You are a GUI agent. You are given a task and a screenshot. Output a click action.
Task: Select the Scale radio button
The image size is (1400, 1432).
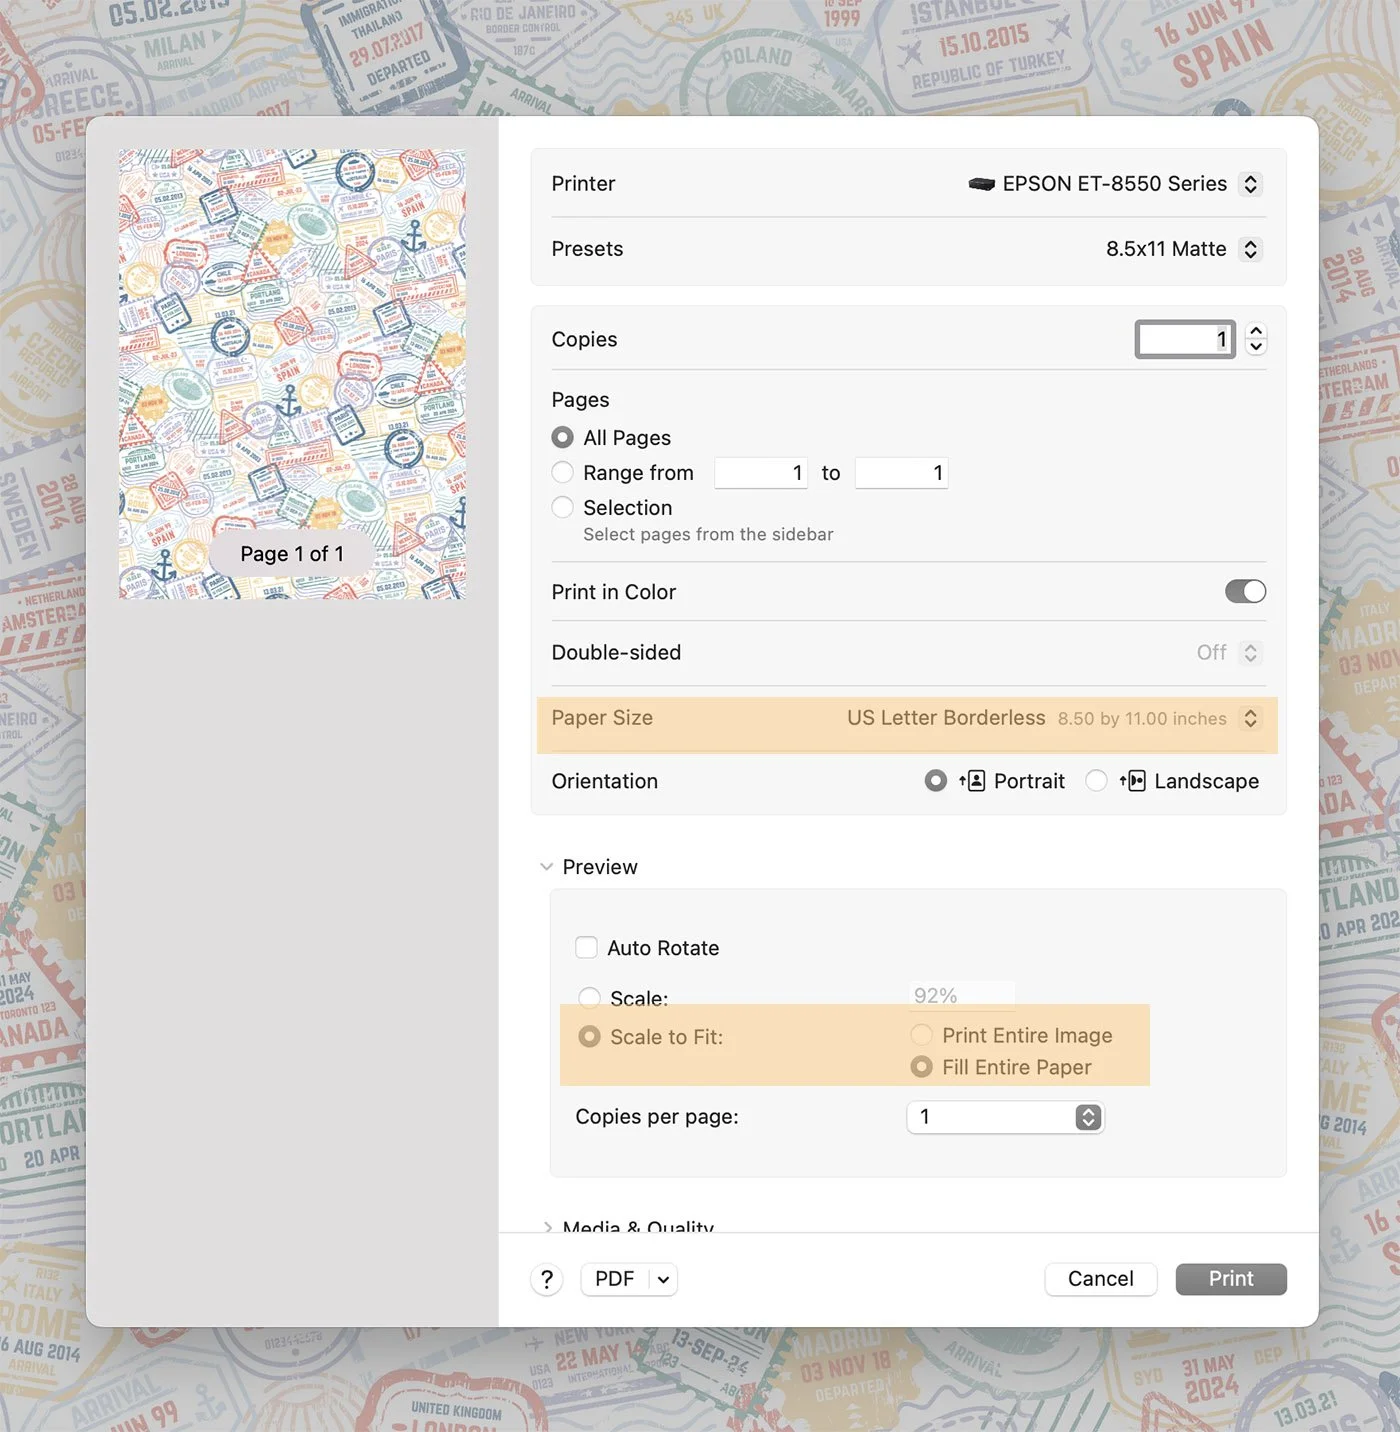click(590, 998)
